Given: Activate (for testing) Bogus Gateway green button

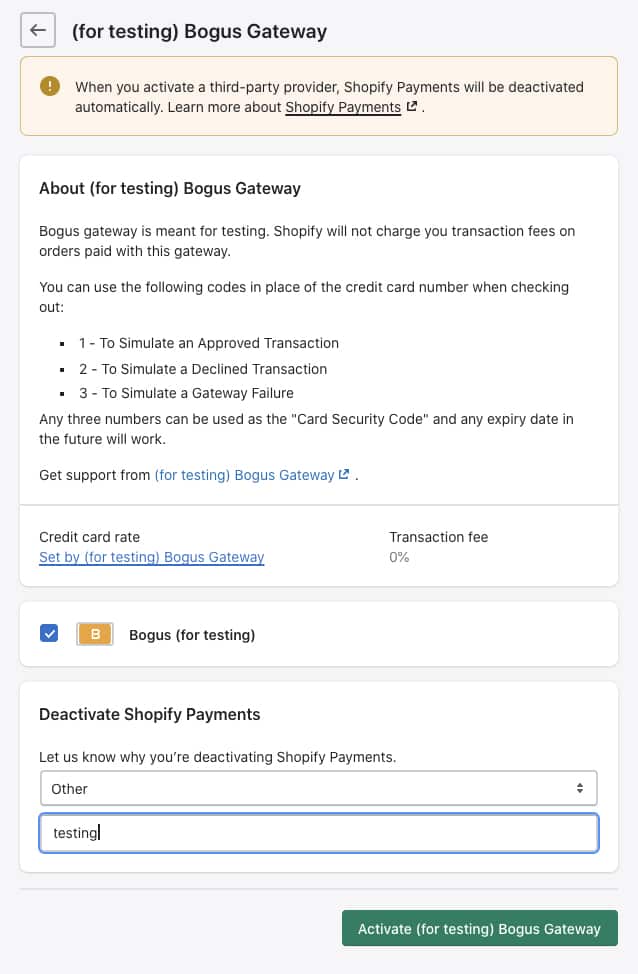Looking at the screenshot, I should pos(480,929).
